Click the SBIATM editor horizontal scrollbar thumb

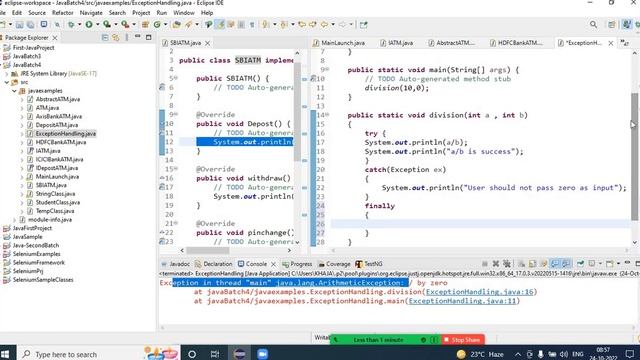(x=208, y=250)
